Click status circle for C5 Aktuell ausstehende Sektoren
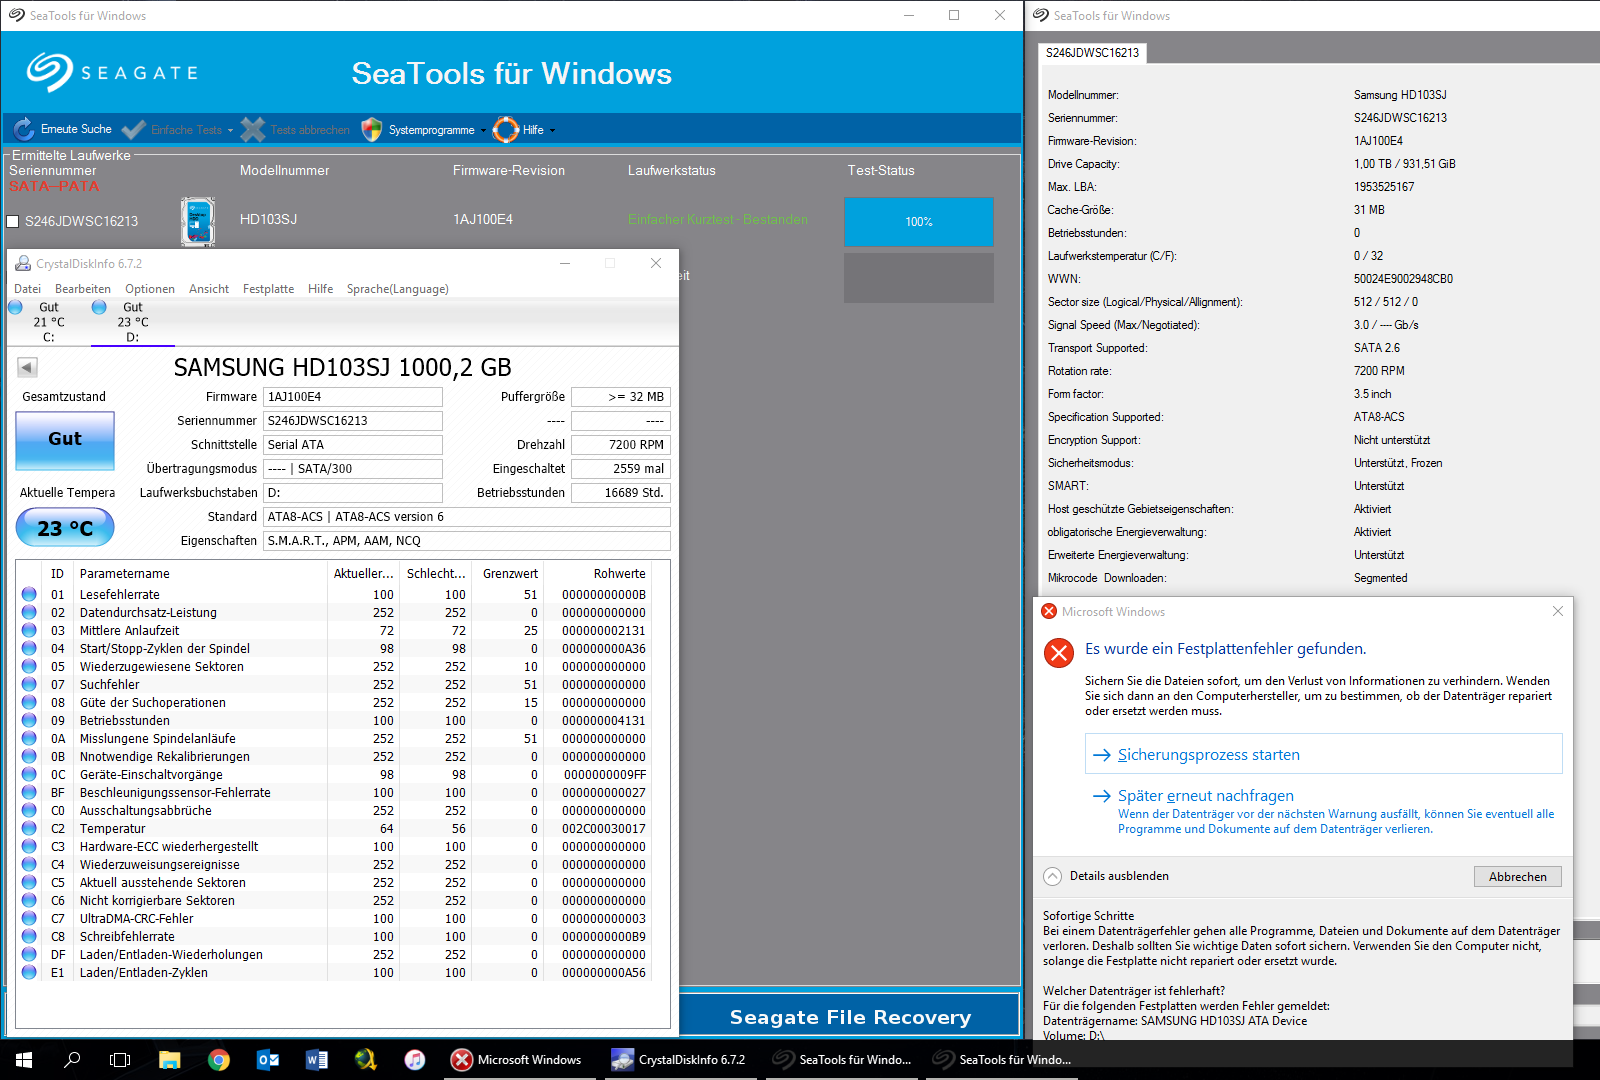 (29, 882)
